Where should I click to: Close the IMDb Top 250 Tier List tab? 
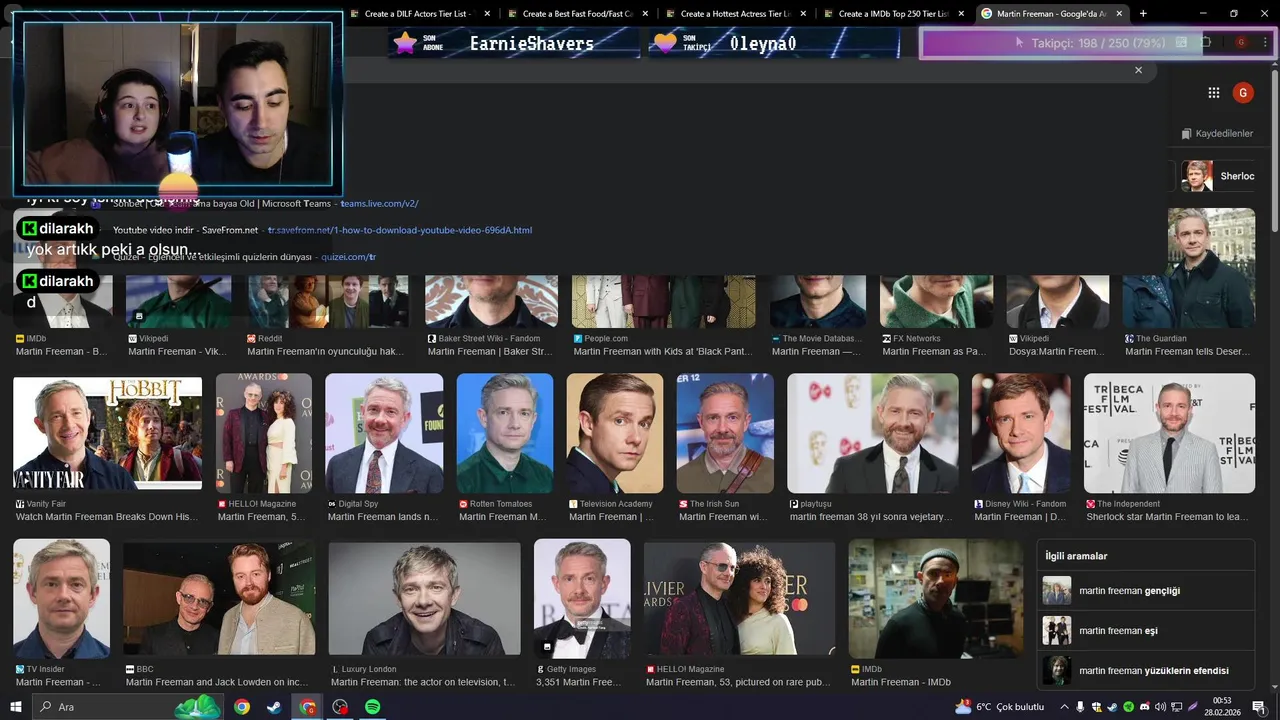(x=961, y=14)
